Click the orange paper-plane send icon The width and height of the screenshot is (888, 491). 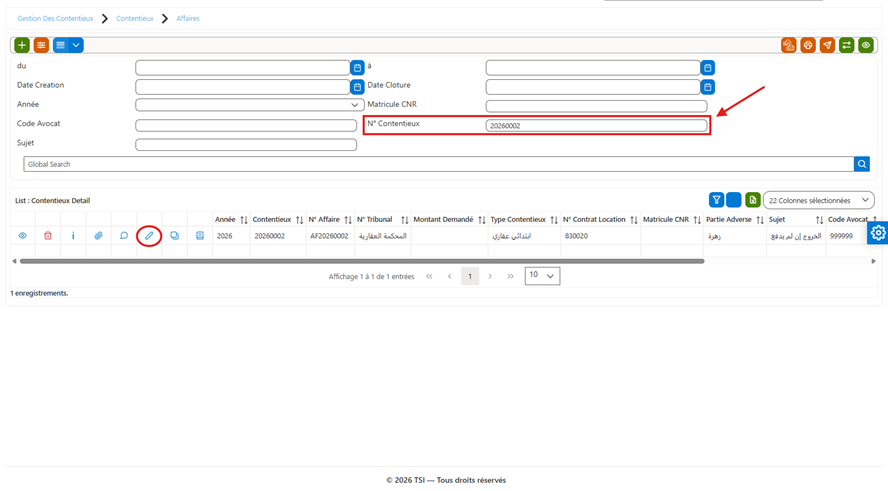point(827,45)
